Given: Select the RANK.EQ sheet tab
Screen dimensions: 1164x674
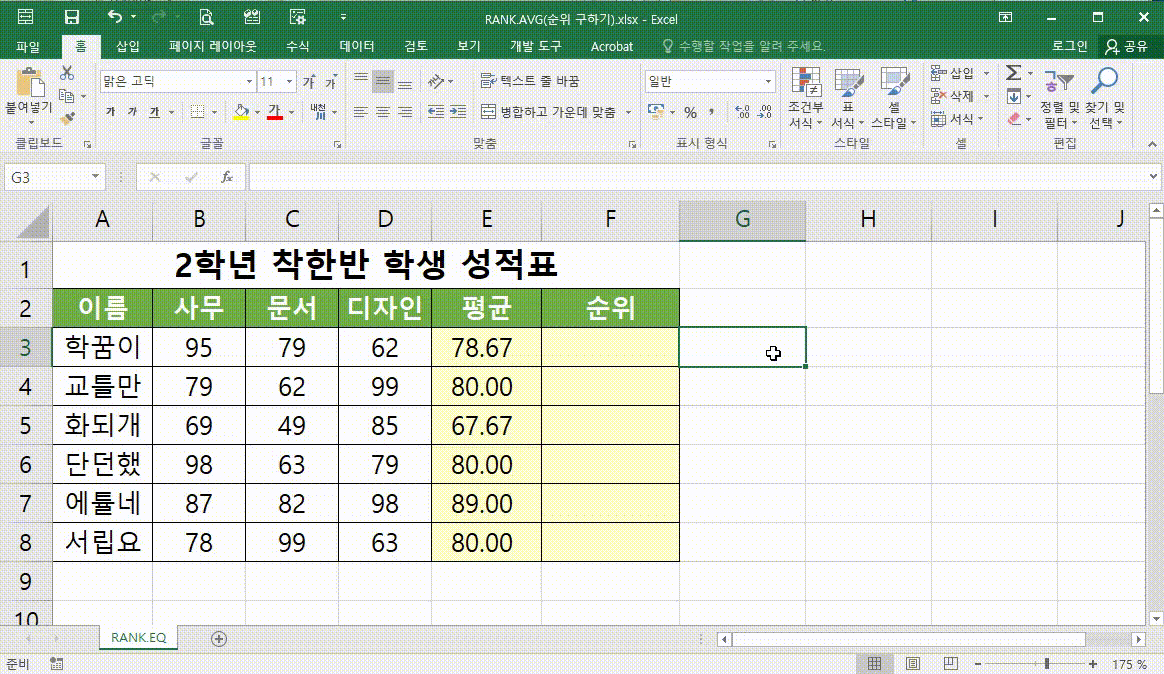Looking at the screenshot, I should pyautogui.click(x=138, y=636).
